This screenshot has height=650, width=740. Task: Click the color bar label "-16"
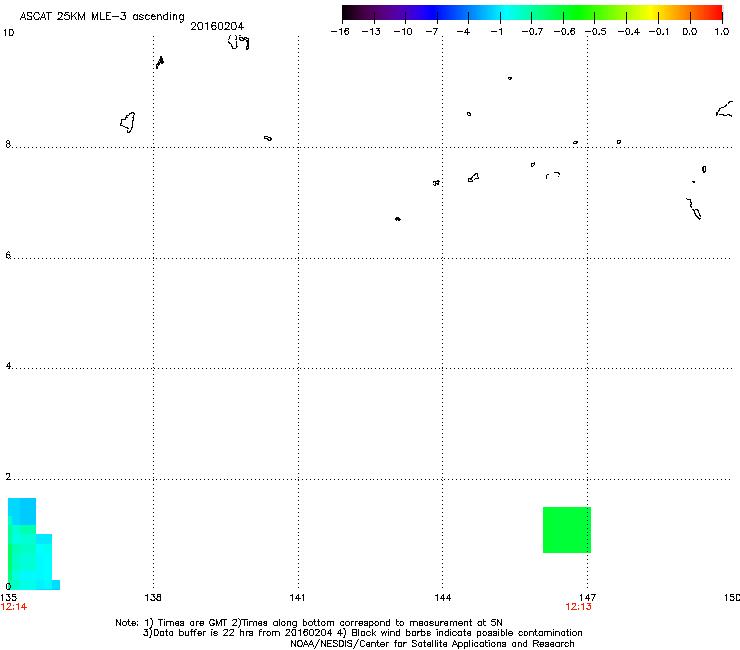(340, 32)
